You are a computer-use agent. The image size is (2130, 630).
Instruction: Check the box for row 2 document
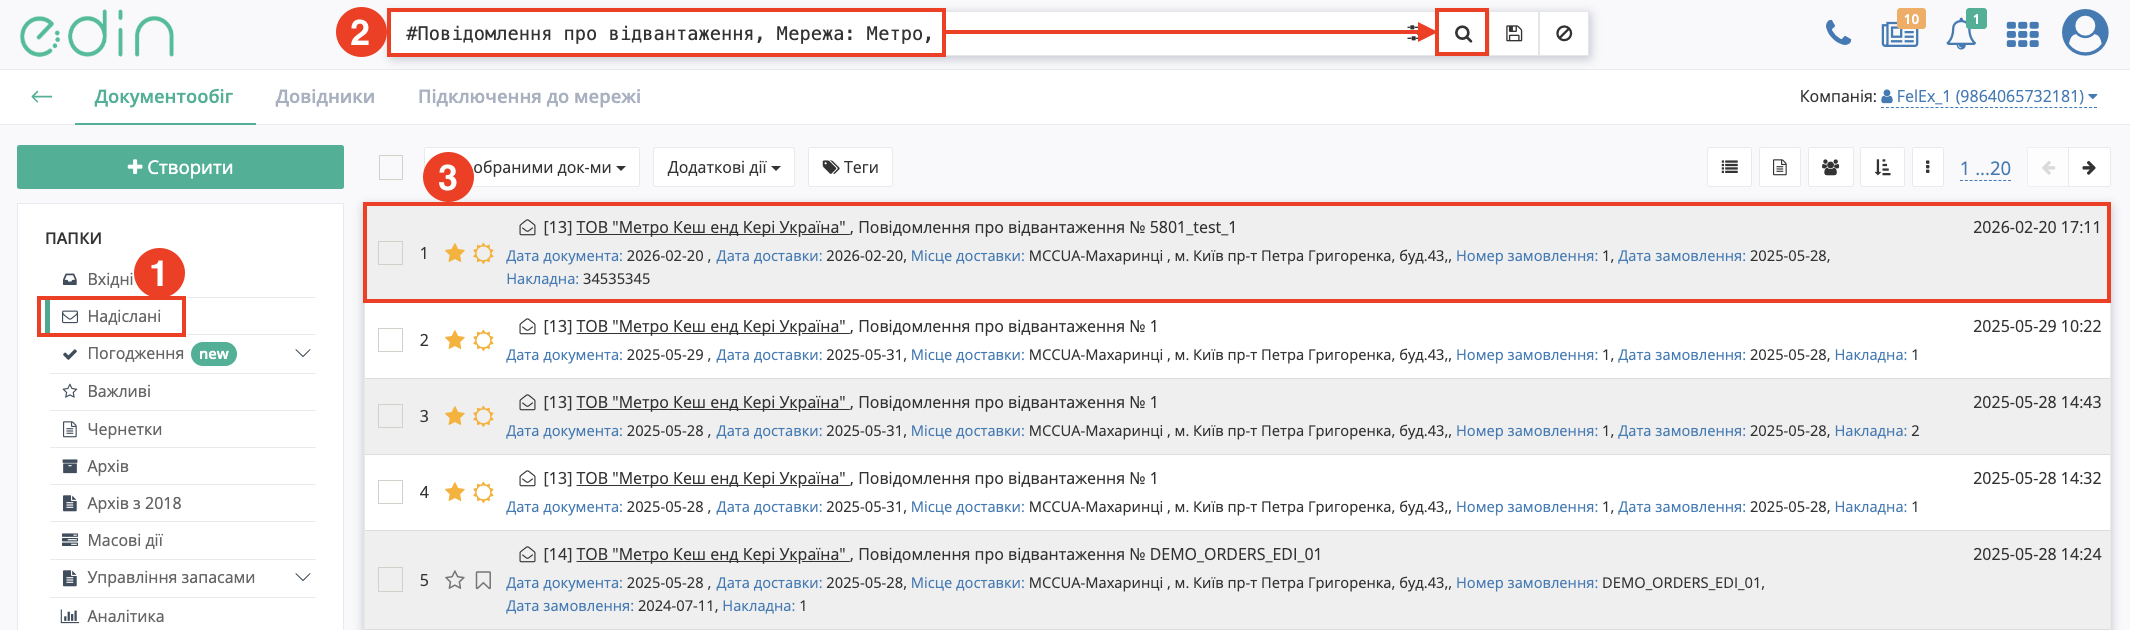click(390, 340)
